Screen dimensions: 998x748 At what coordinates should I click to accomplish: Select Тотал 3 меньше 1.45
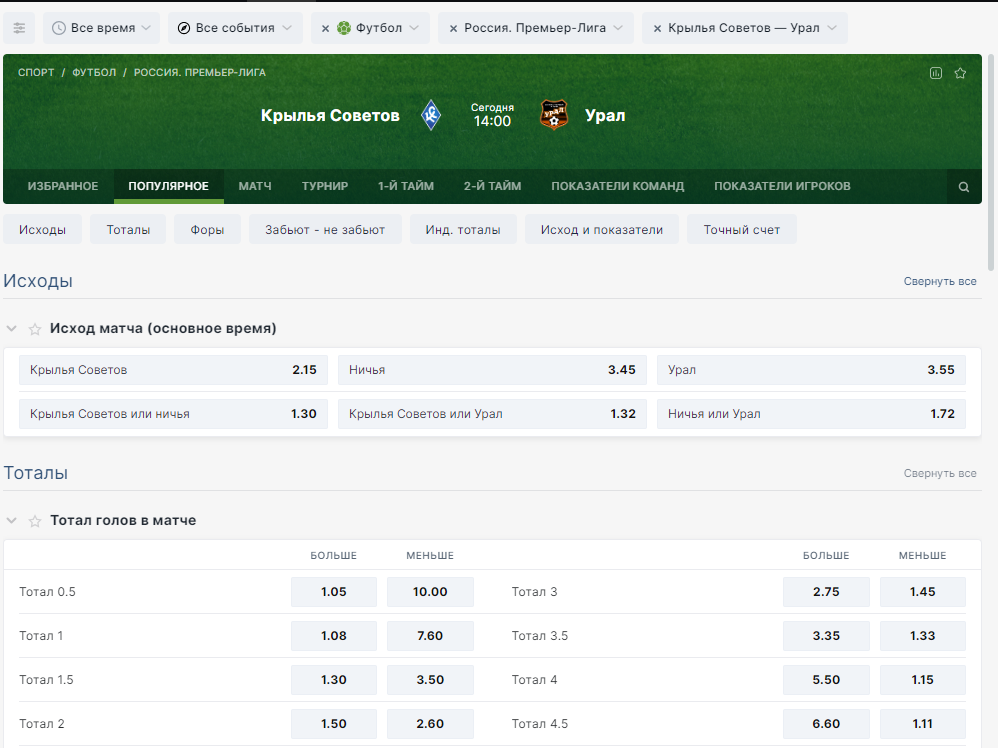pos(922,592)
